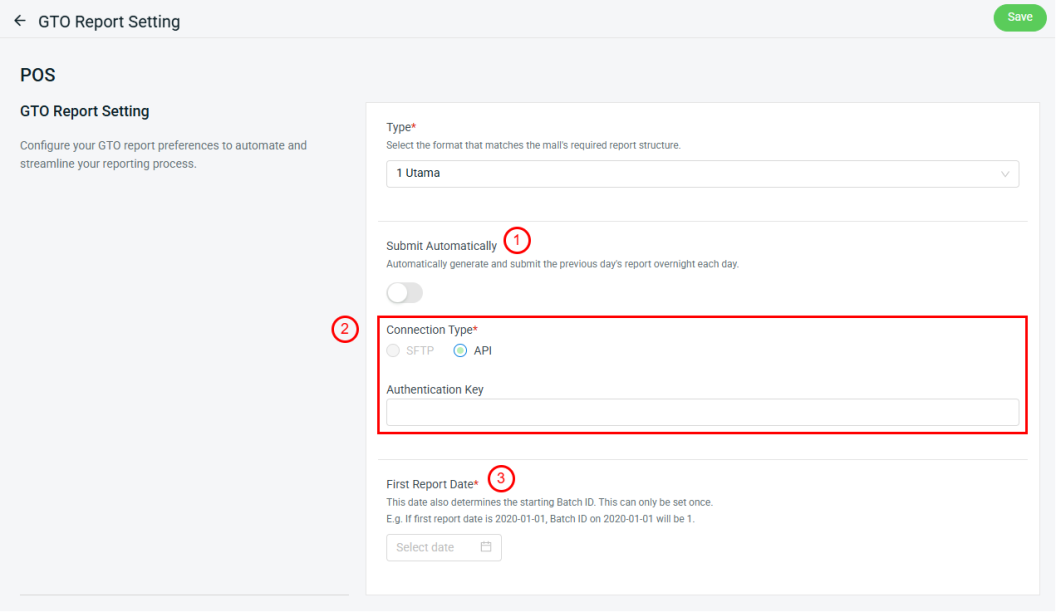Click the Authentication Key label
The image size is (1056, 612).
435,389
